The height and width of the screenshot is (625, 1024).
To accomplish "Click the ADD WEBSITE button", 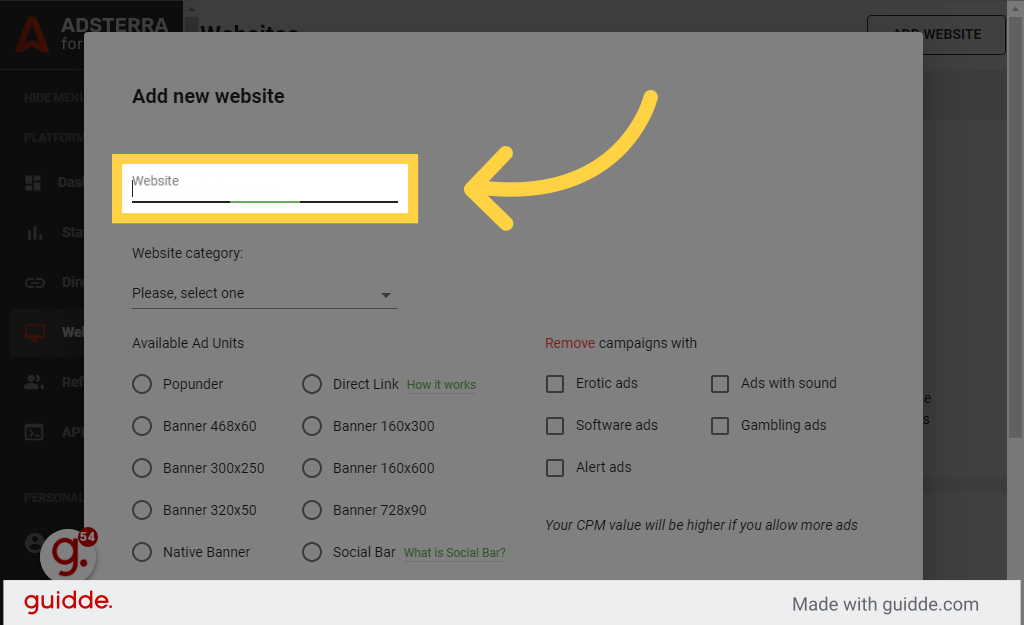I will [x=936, y=34].
